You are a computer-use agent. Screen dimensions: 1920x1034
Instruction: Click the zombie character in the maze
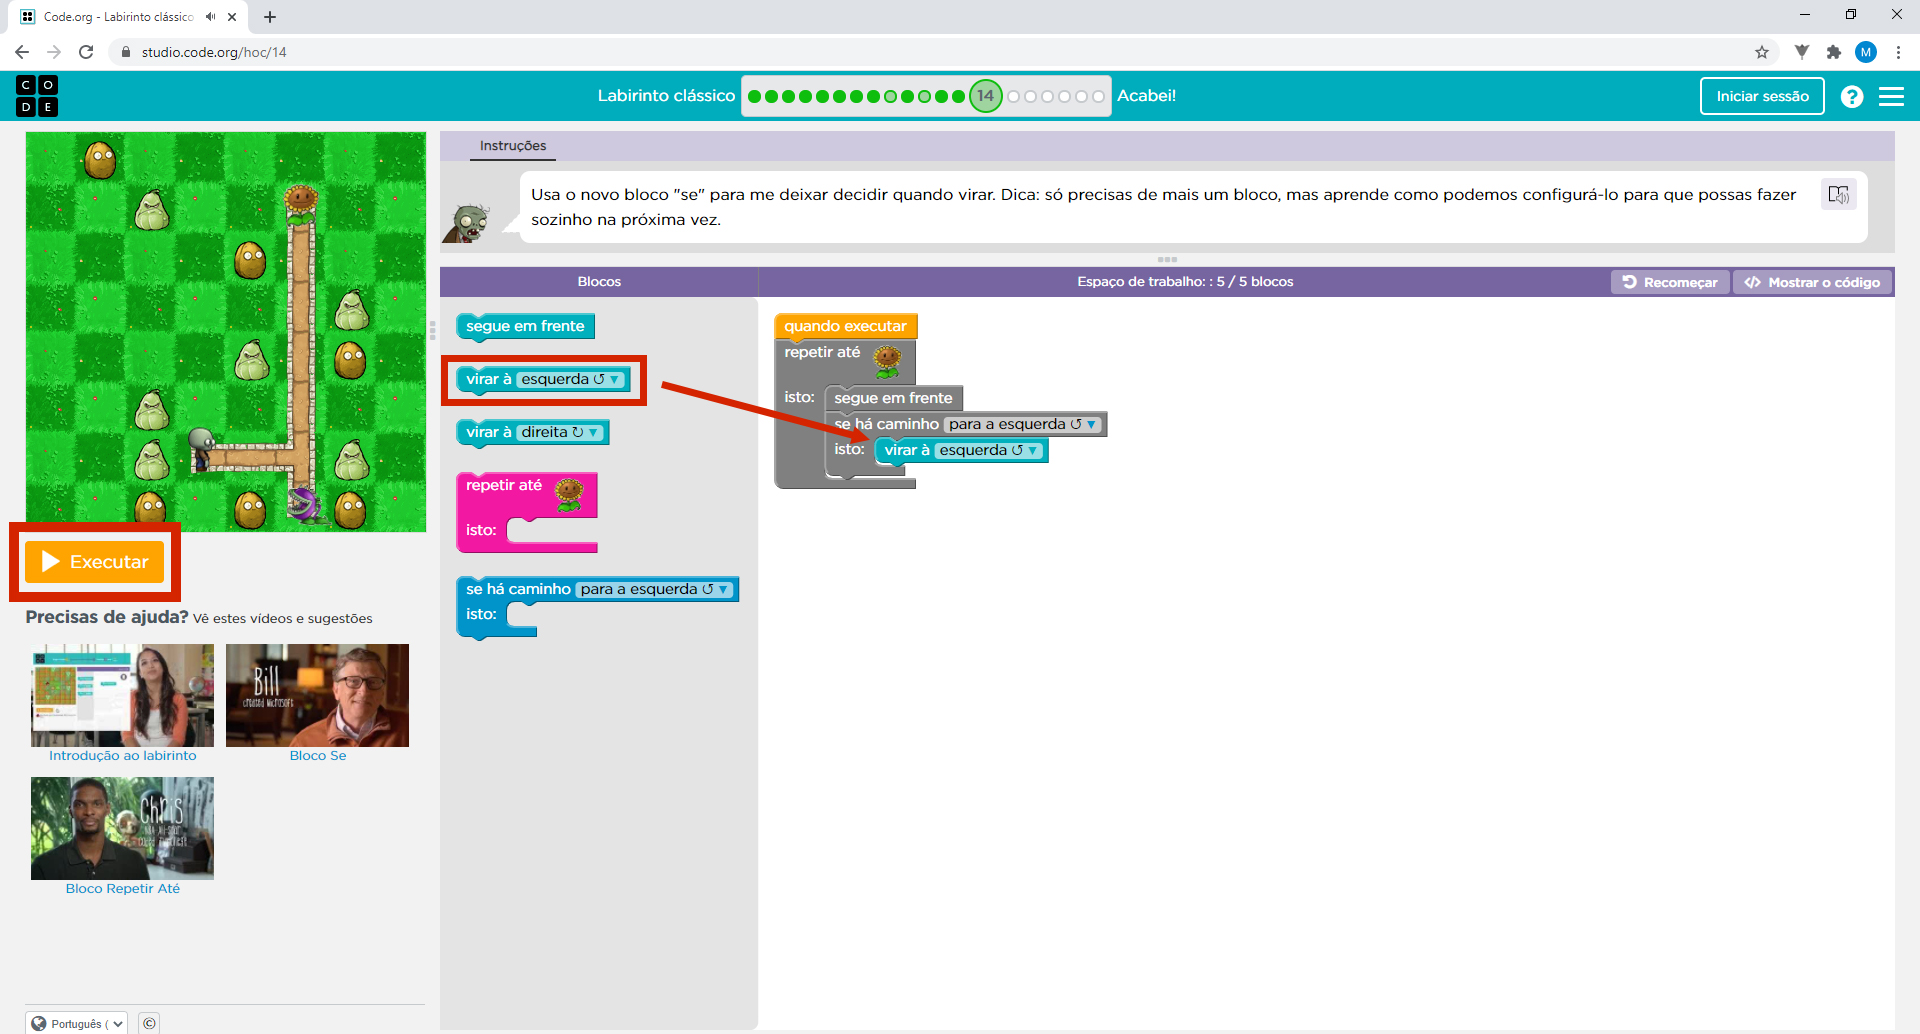pyautogui.click(x=201, y=449)
